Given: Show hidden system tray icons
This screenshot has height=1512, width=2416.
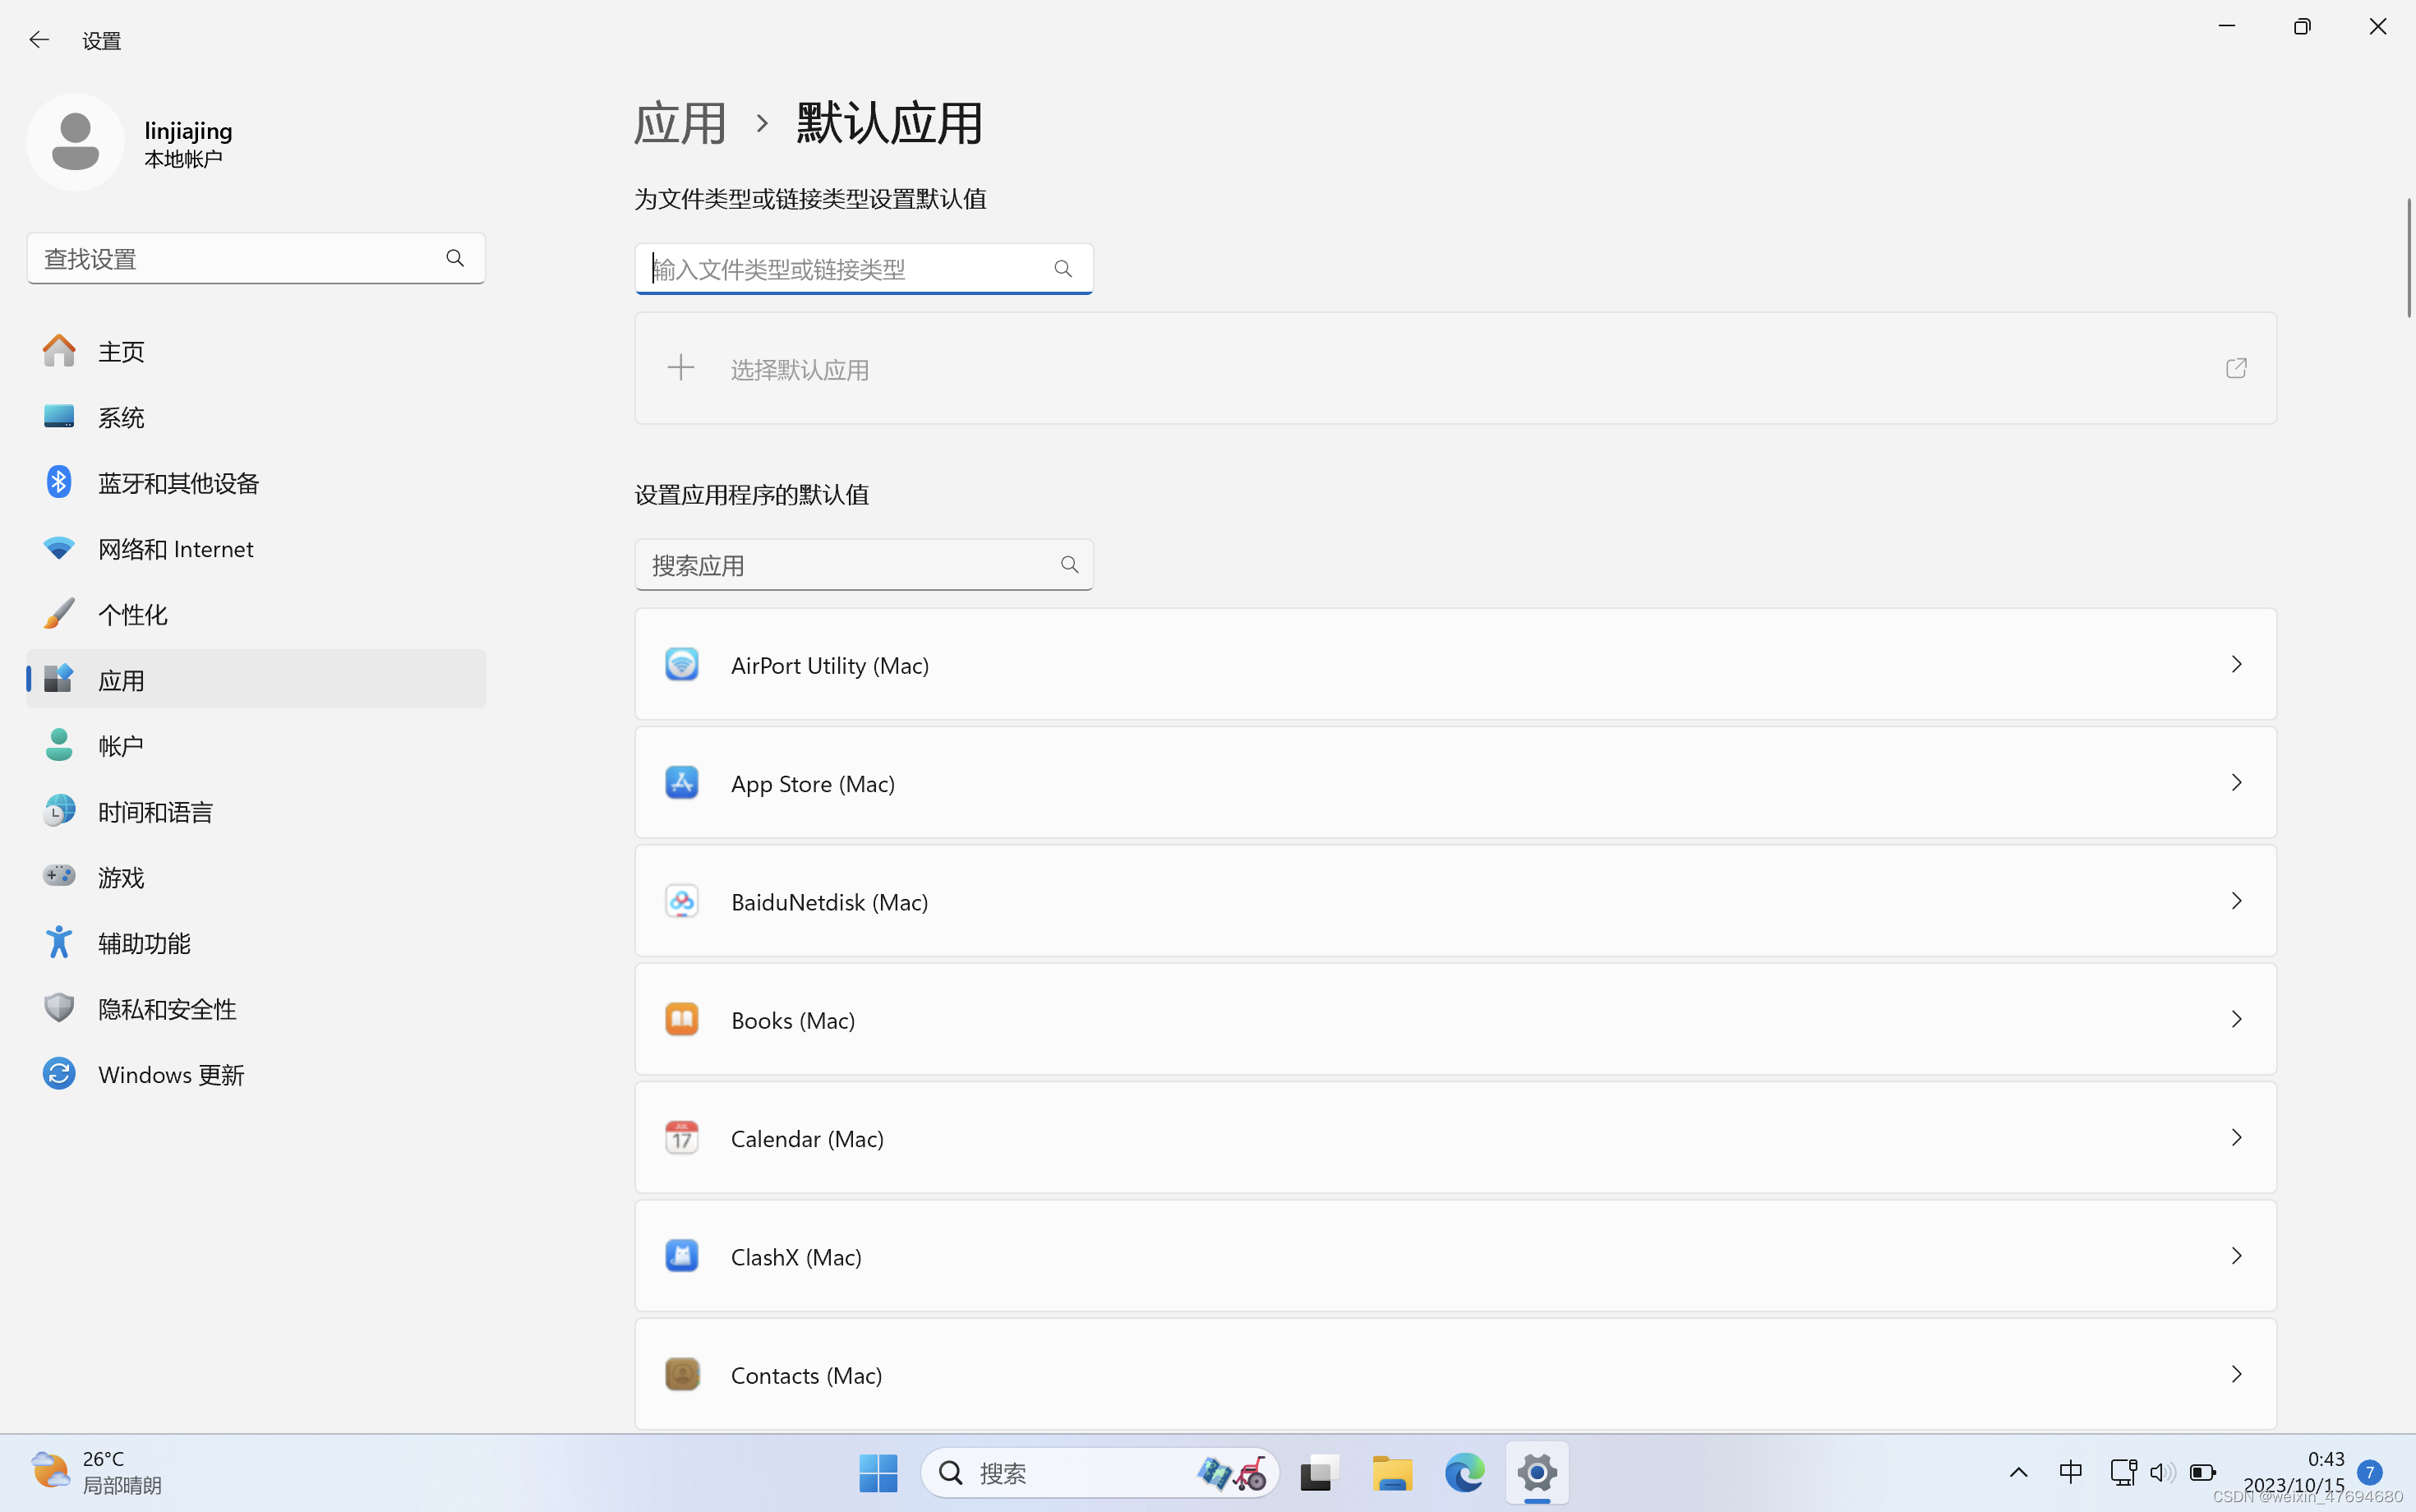Looking at the screenshot, I should click(2018, 1473).
